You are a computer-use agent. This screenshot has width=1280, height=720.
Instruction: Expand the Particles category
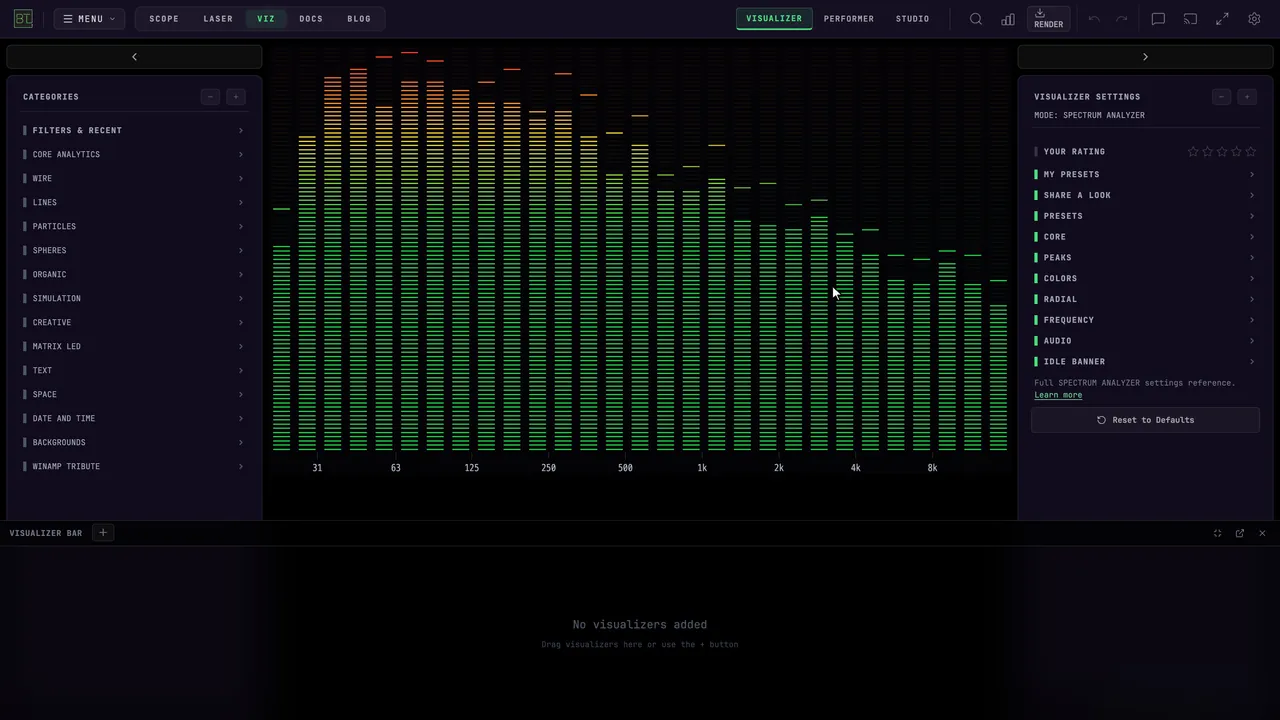[x=134, y=226]
